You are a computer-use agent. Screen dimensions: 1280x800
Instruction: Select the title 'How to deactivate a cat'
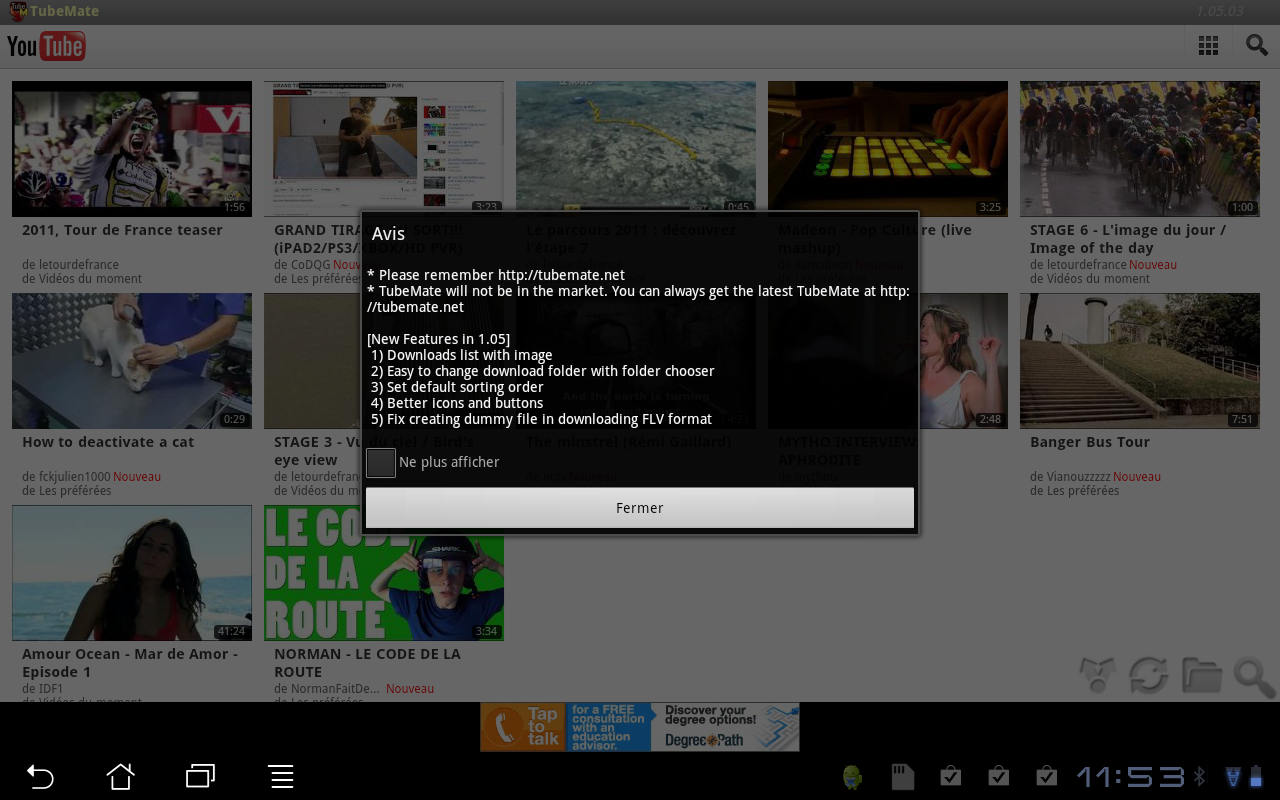pos(108,442)
